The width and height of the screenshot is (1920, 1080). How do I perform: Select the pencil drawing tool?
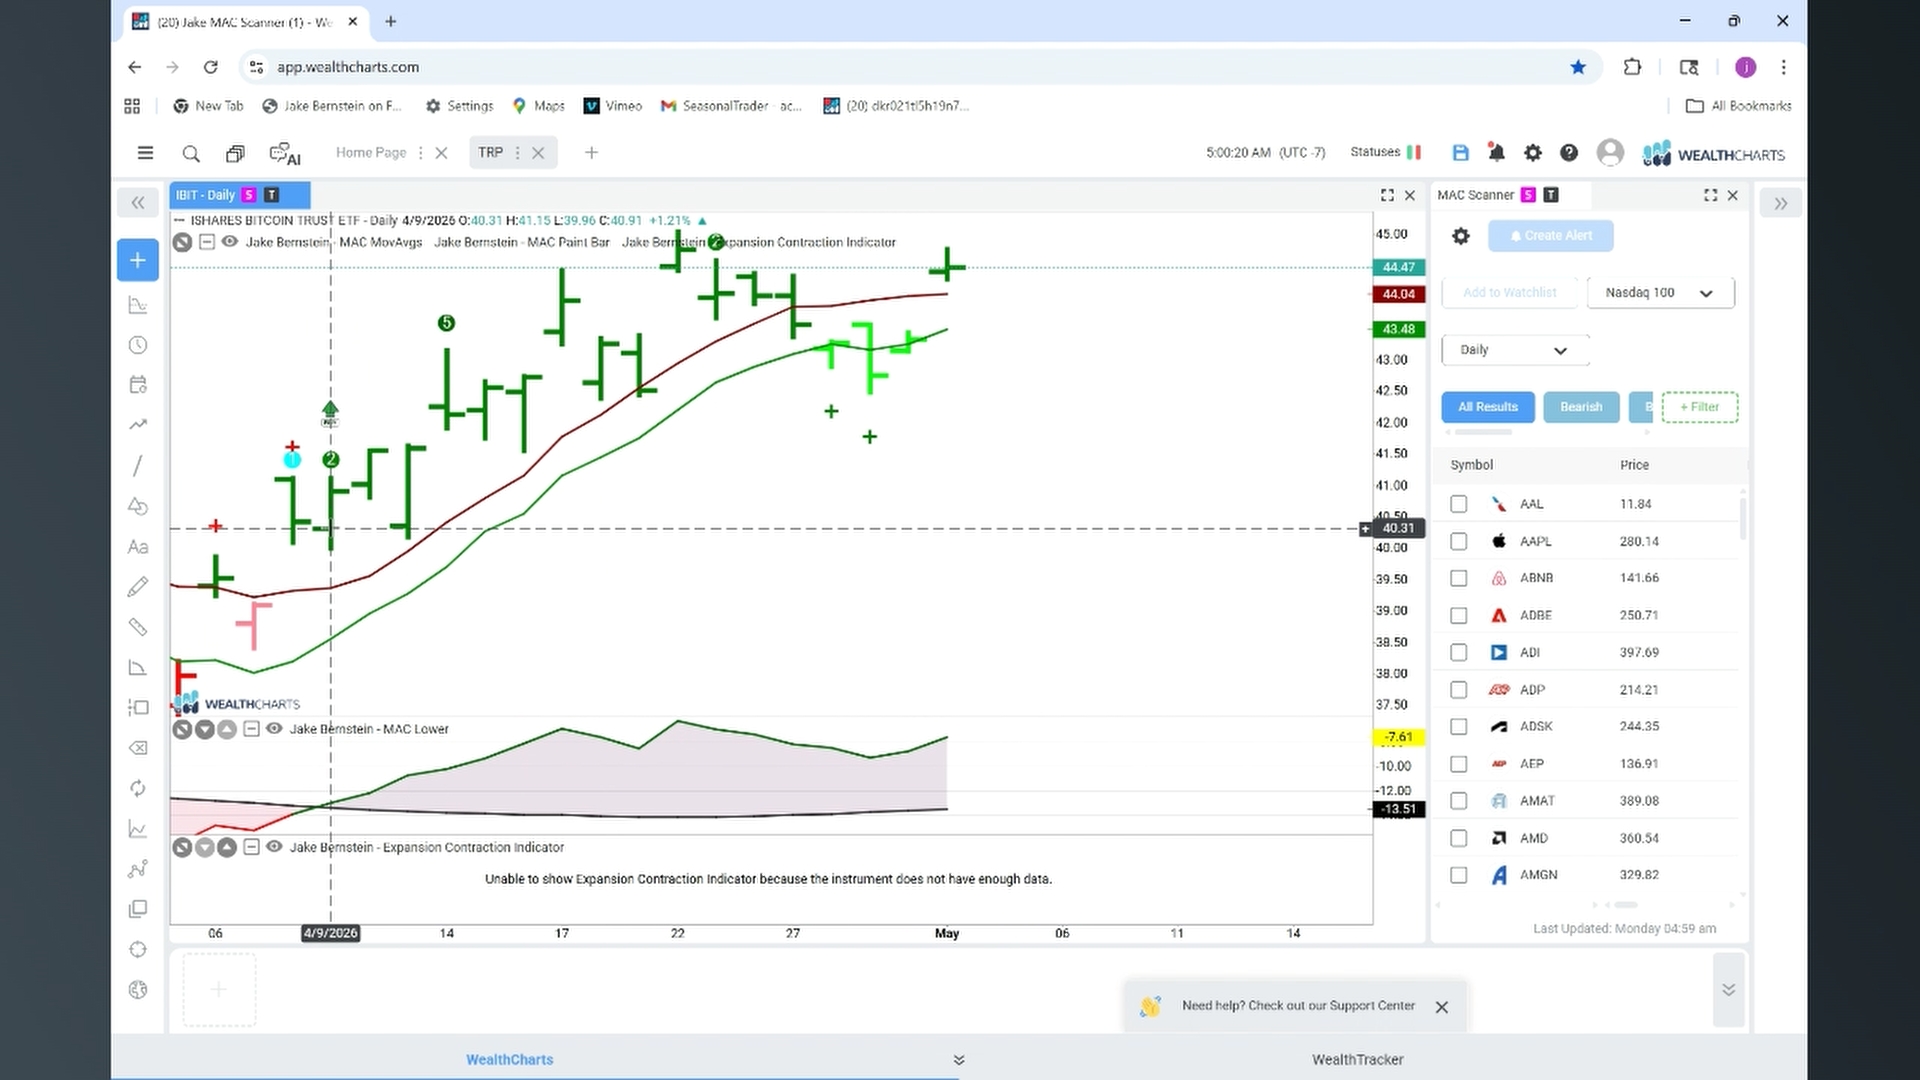pyautogui.click(x=138, y=587)
